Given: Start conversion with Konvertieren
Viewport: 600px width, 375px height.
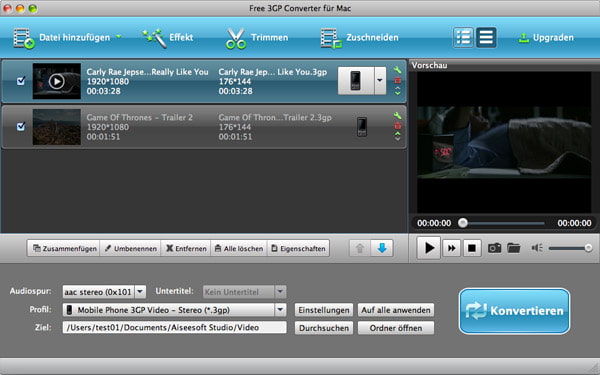Looking at the screenshot, I should pos(514,311).
